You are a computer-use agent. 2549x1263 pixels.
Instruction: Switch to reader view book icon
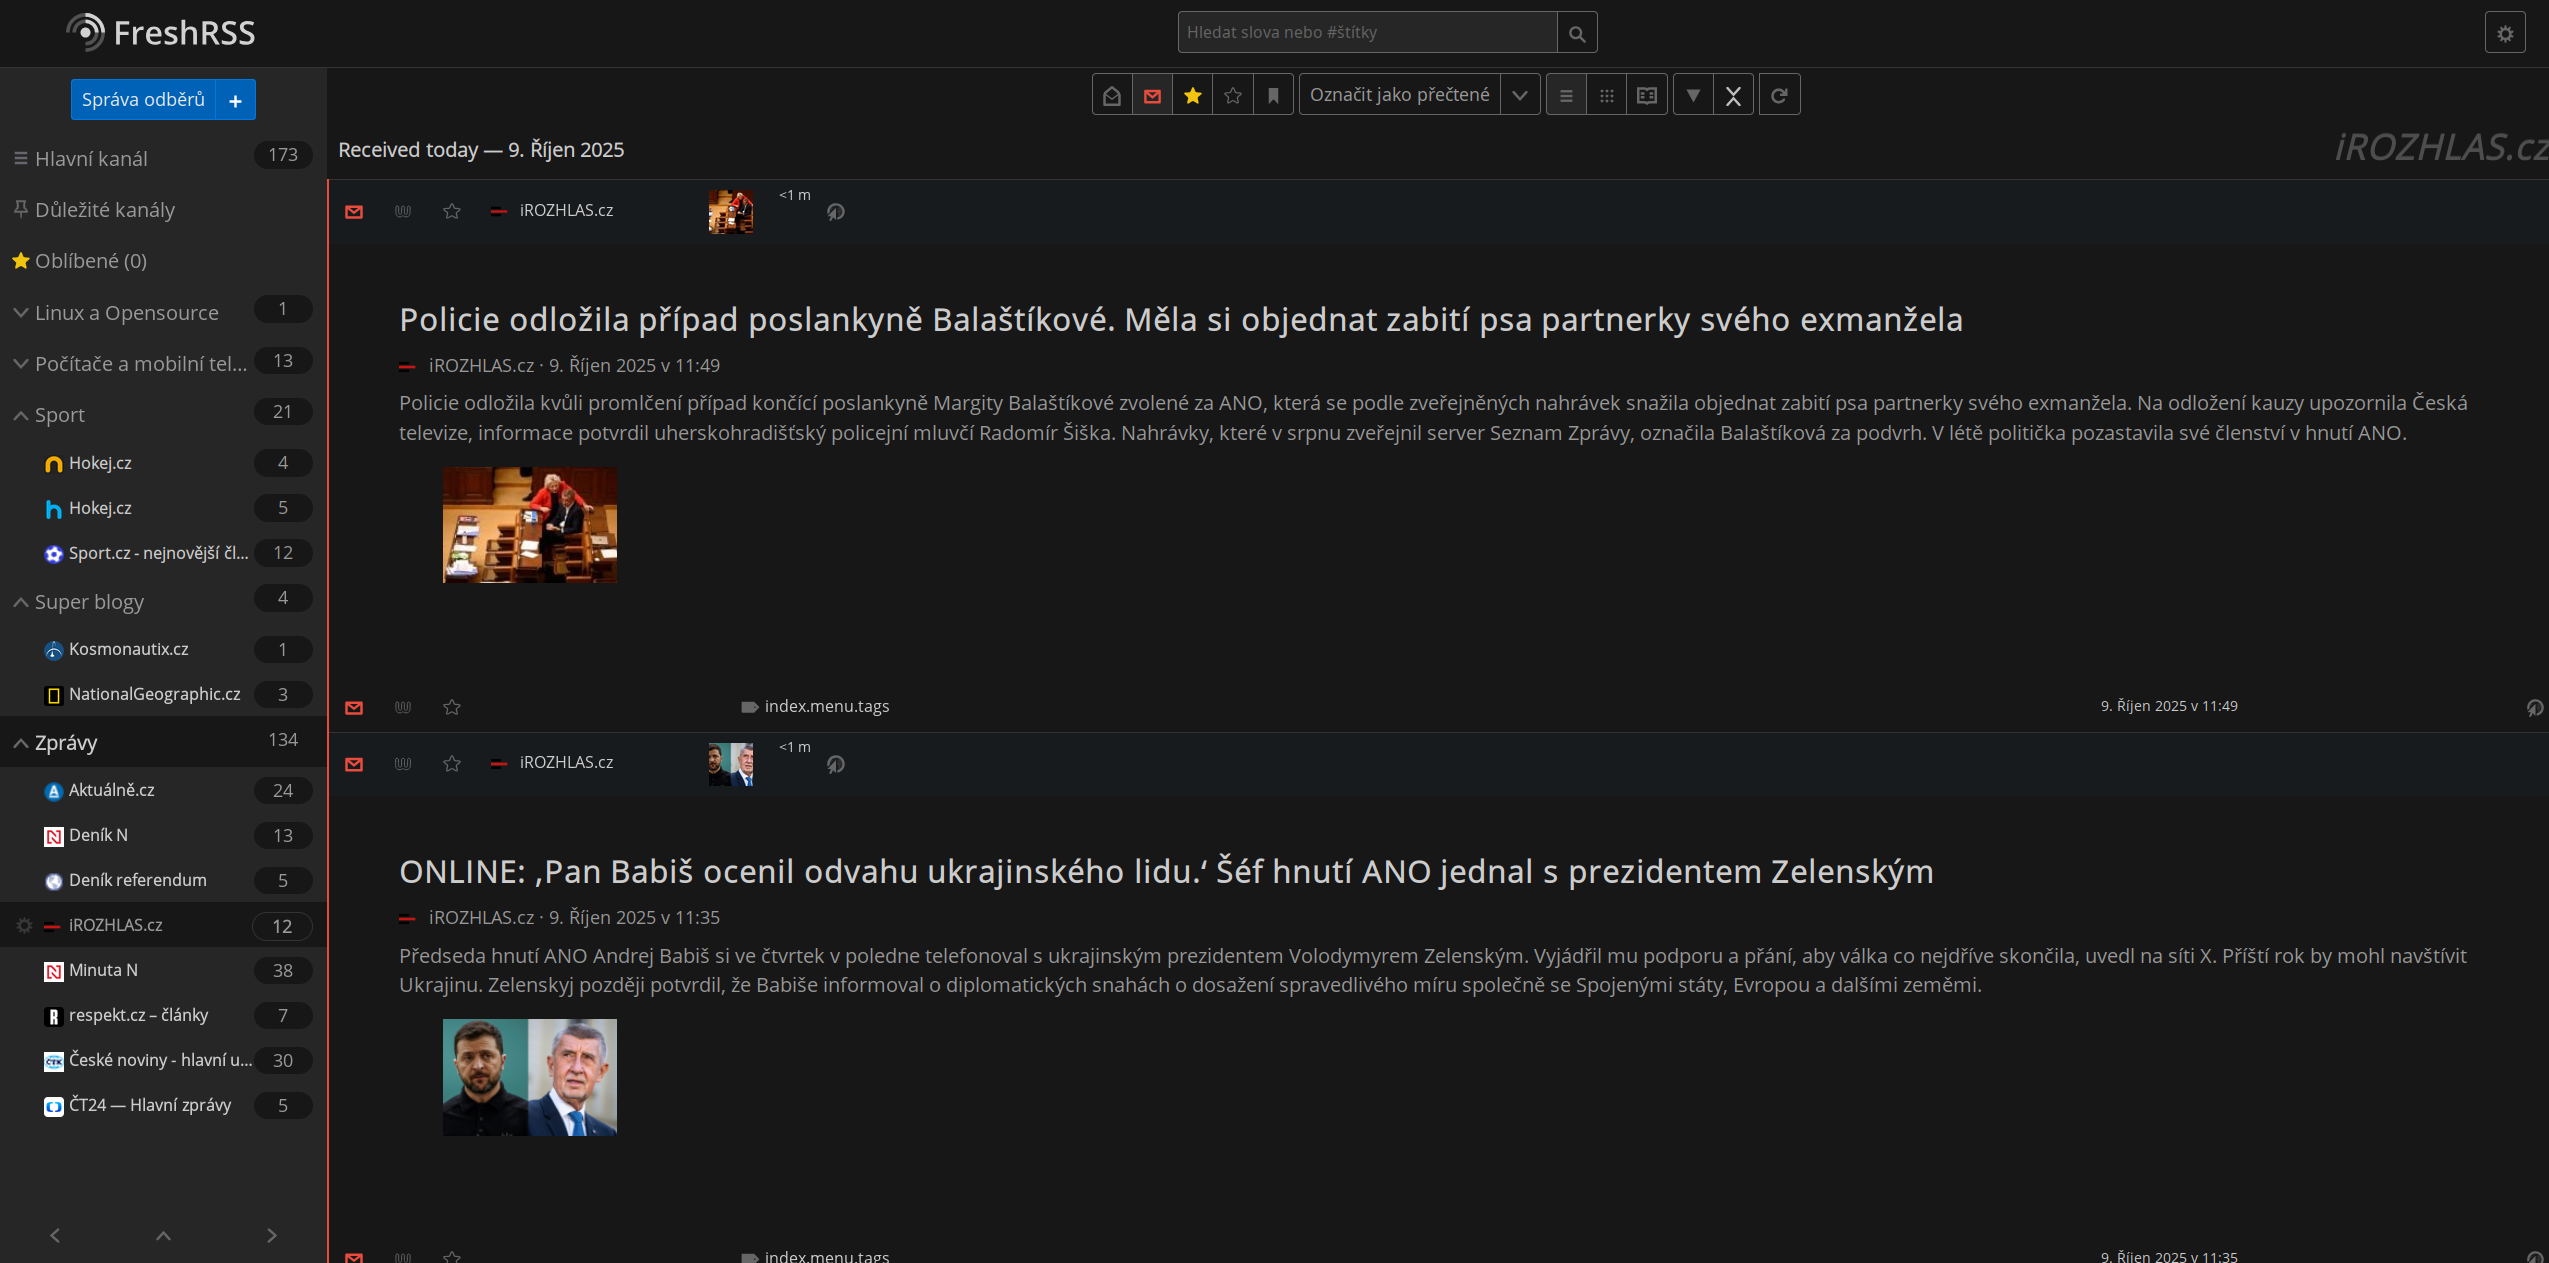(1646, 95)
